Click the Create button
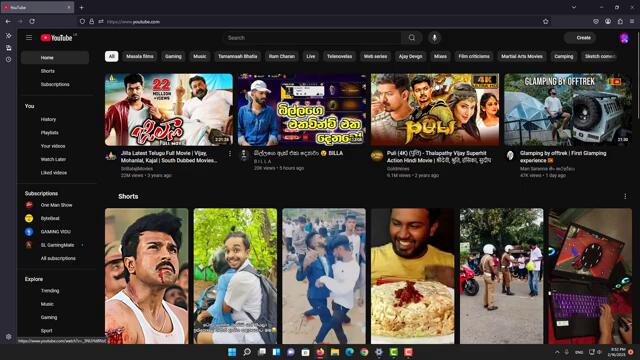 click(580, 38)
